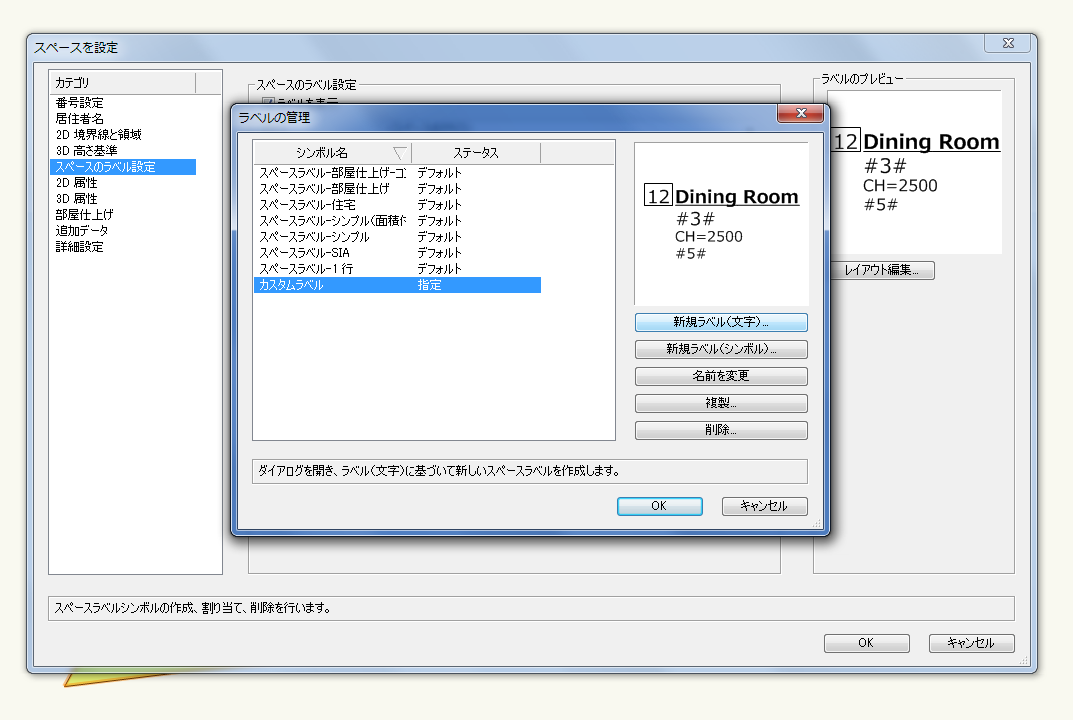Image resolution: width=1073 pixels, height=720 pixels.
Task: Open レイアウト編集... under the label preview
Action: pos(881,270)
